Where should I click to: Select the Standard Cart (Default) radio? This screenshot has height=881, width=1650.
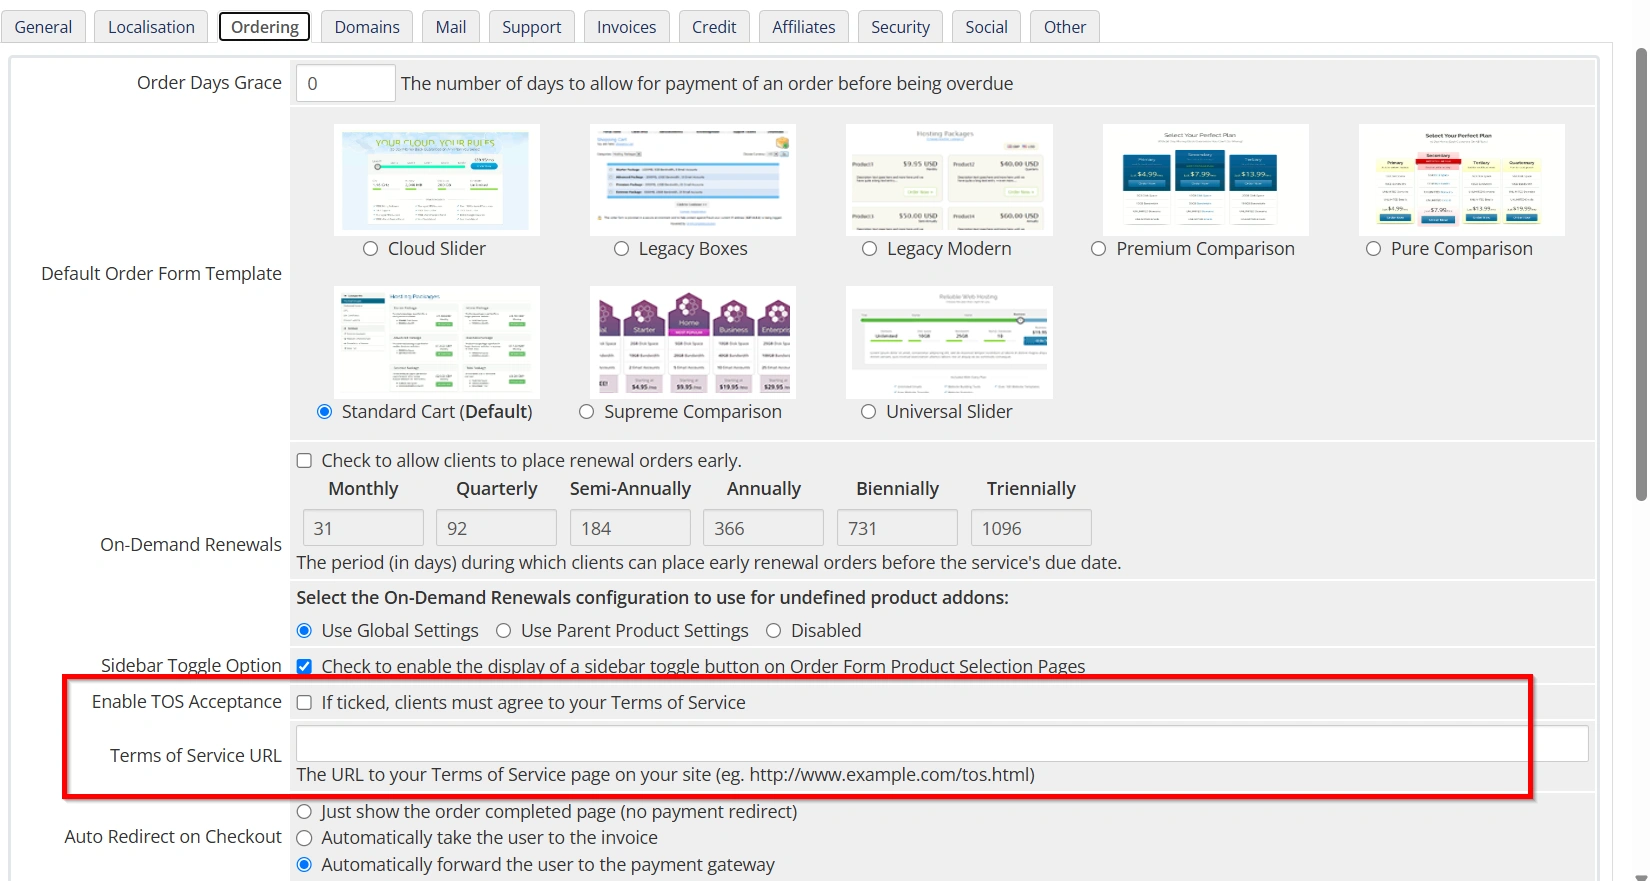tap(325, 412)
